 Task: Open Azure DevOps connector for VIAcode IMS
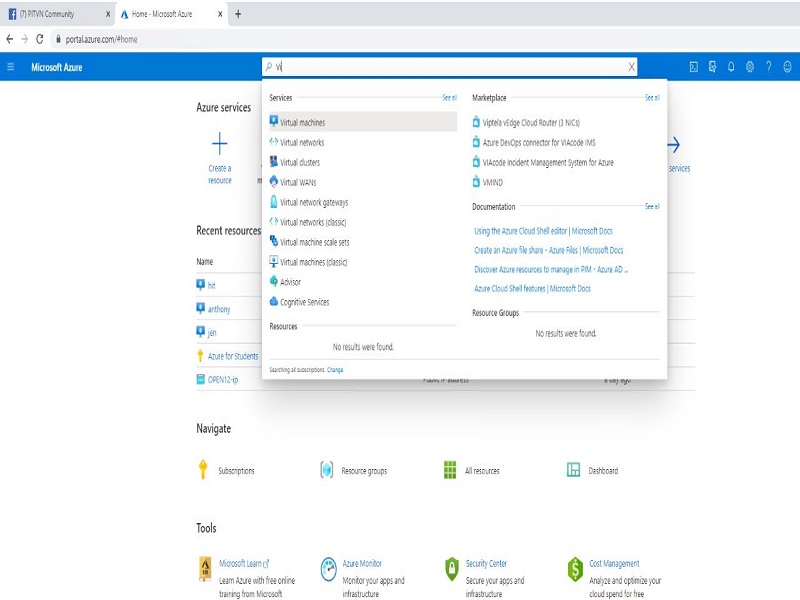(539, 142)
